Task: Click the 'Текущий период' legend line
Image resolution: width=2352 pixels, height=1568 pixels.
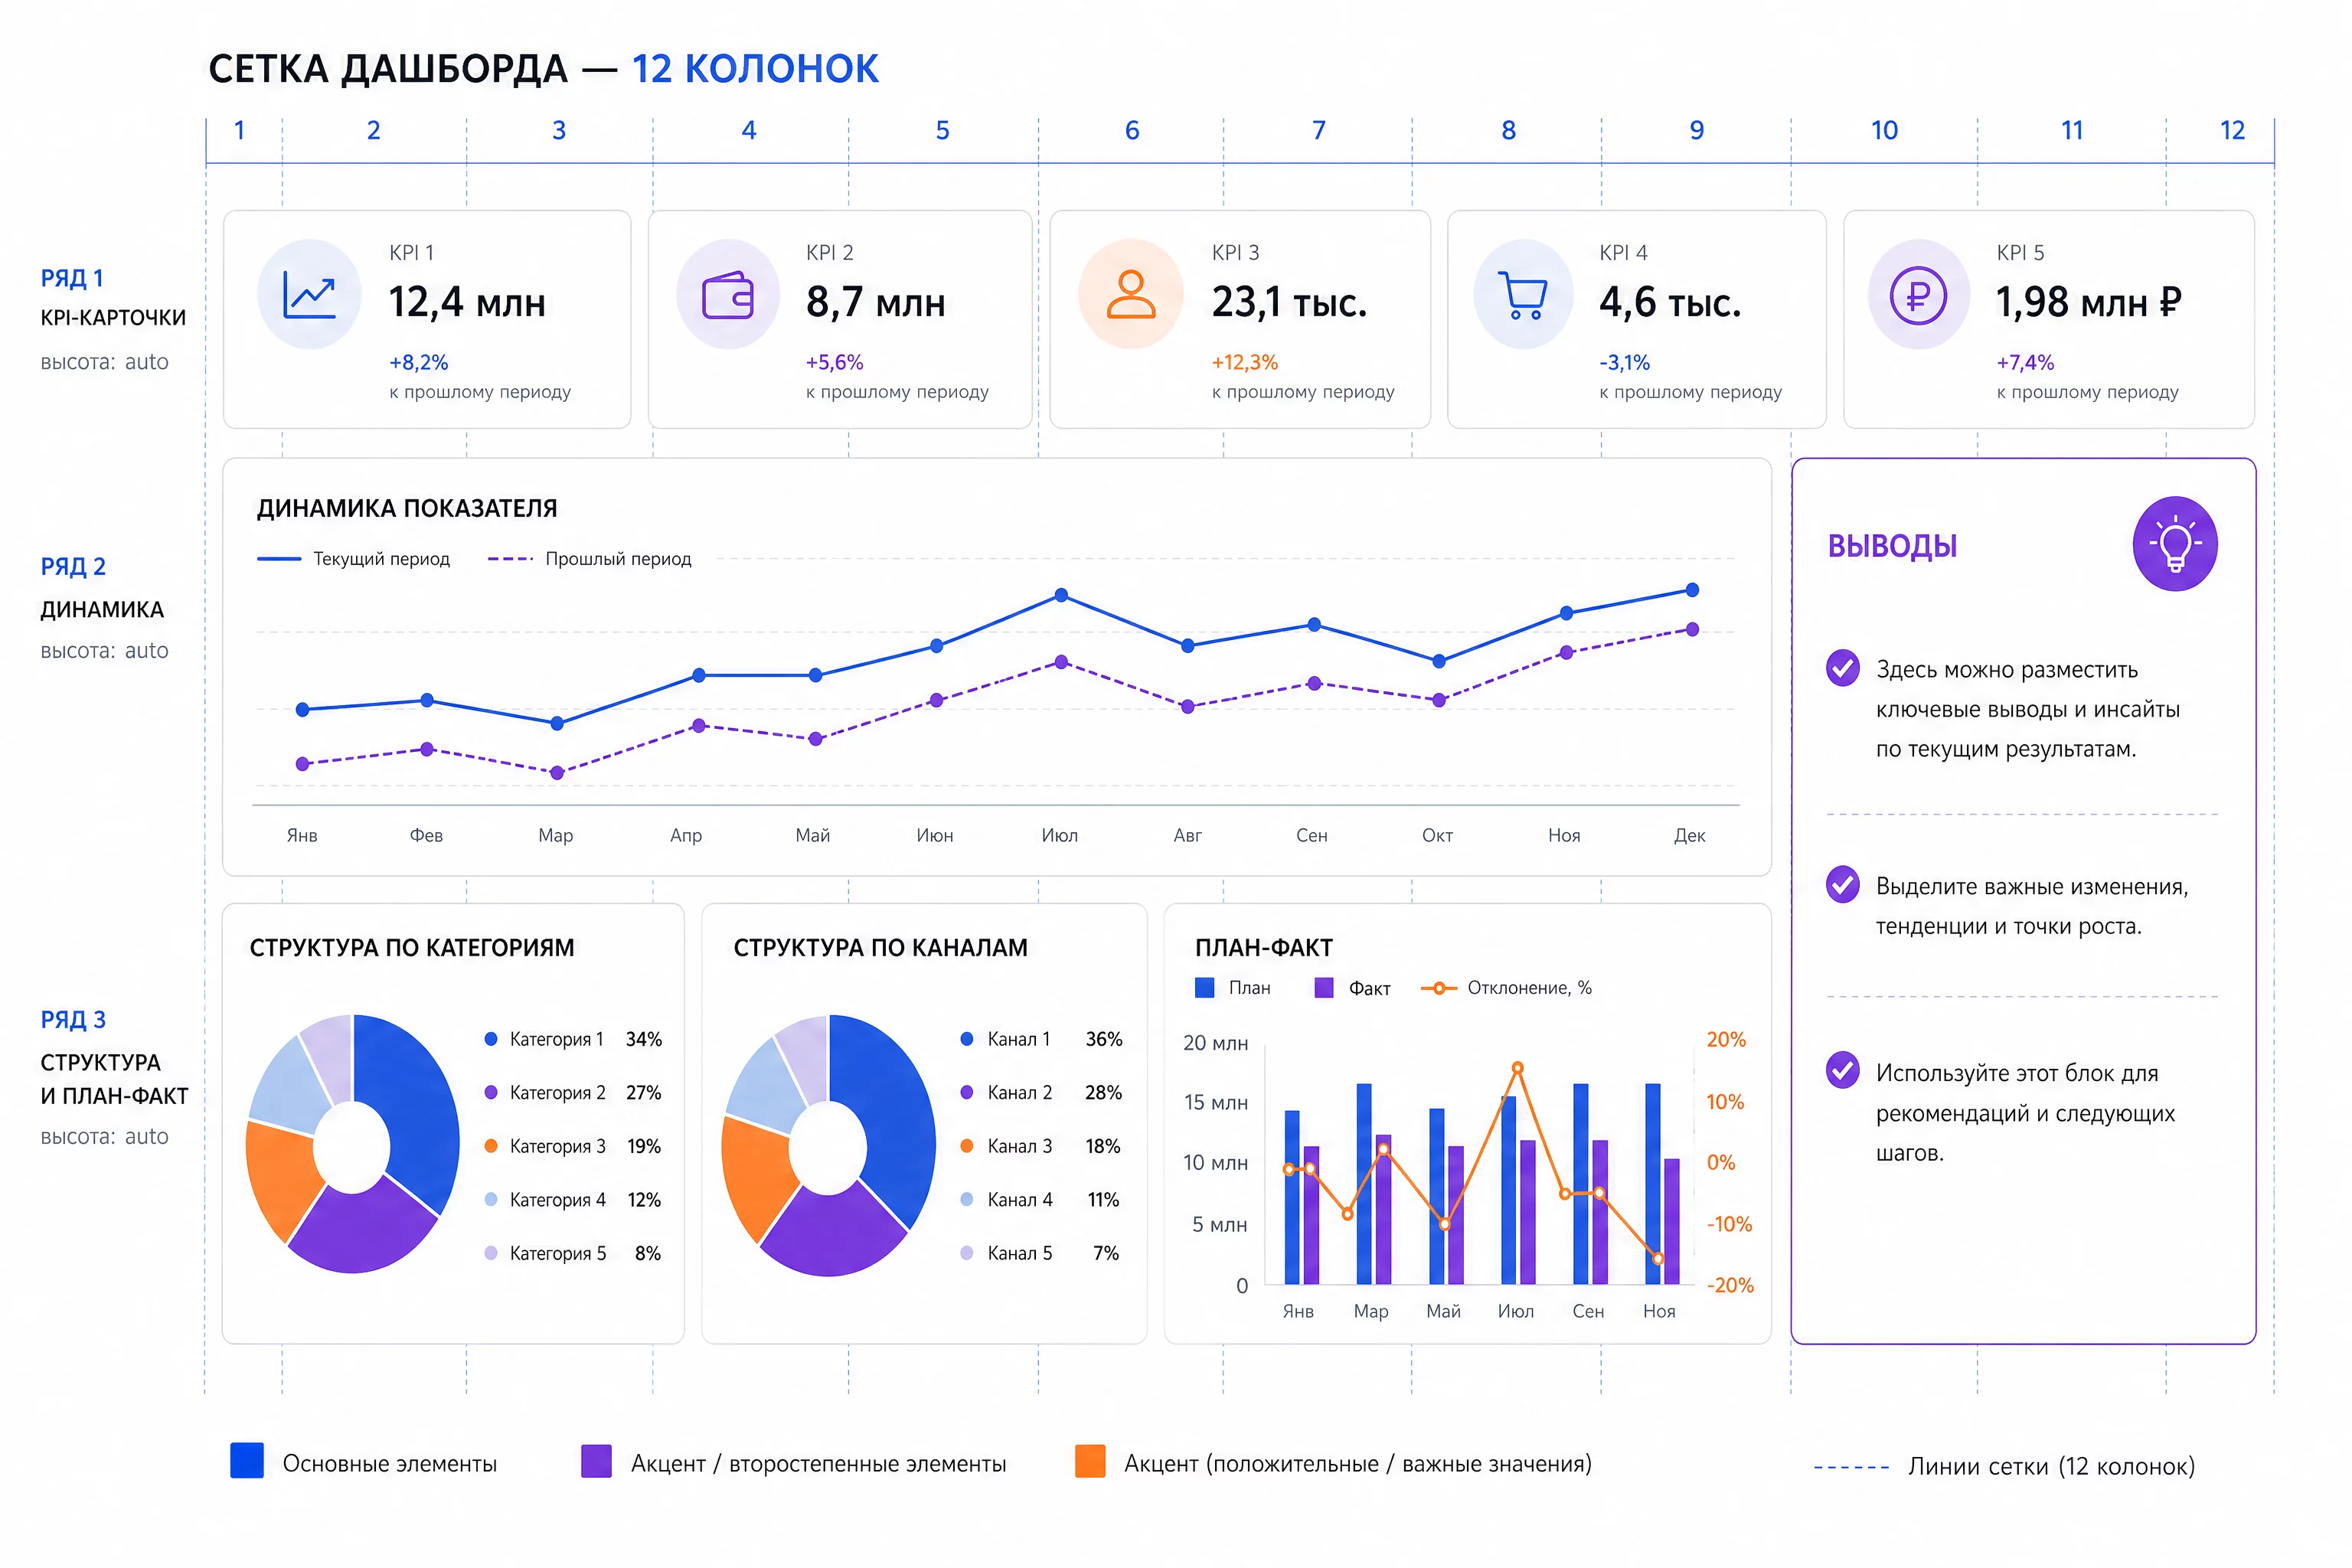Action: (279, 559)
